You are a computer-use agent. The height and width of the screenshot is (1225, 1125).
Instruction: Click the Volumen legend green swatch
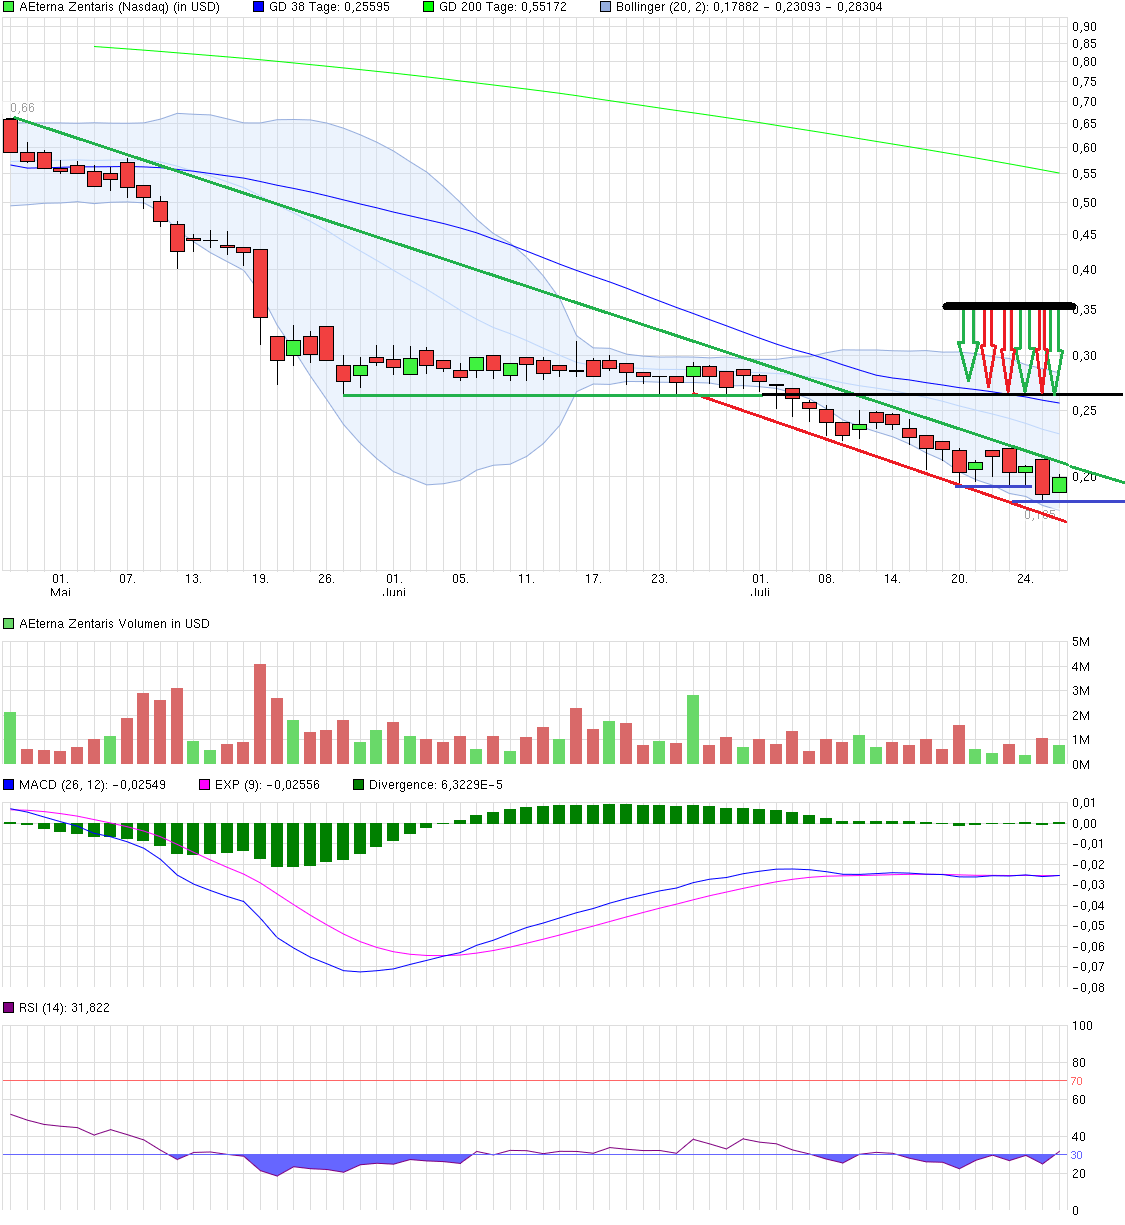(9, 624)
